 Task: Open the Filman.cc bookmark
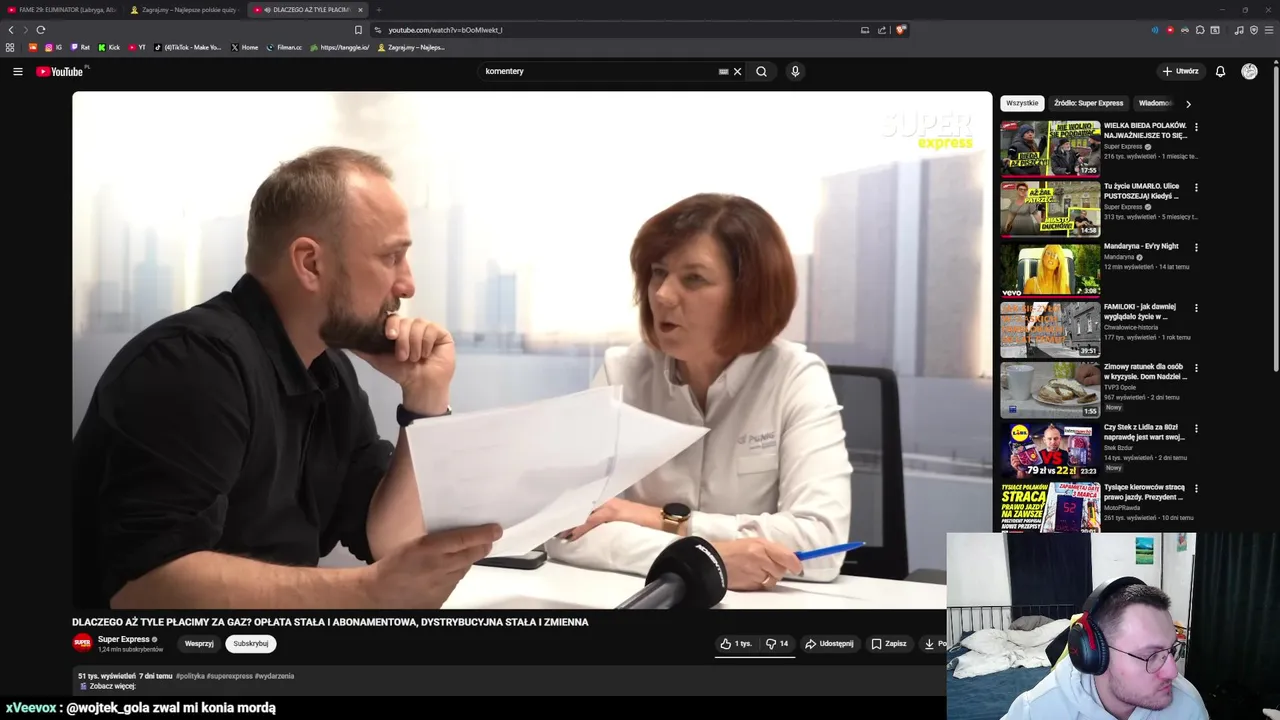point(284,47)
